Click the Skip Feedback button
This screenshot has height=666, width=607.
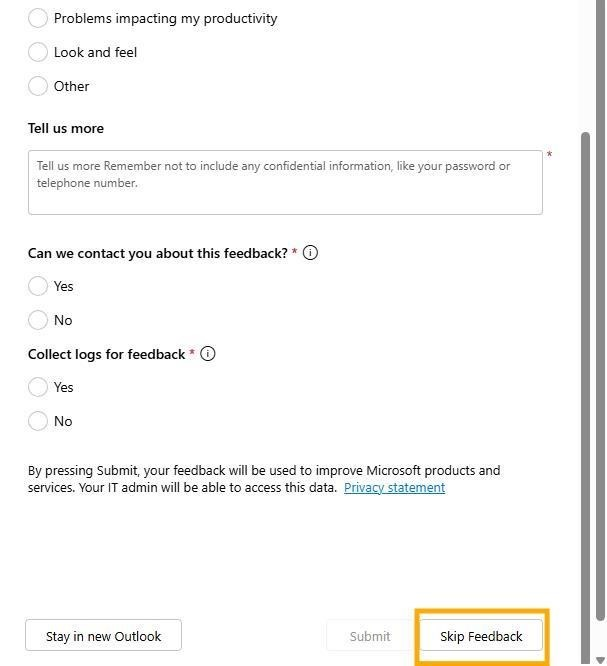point(481,636)
